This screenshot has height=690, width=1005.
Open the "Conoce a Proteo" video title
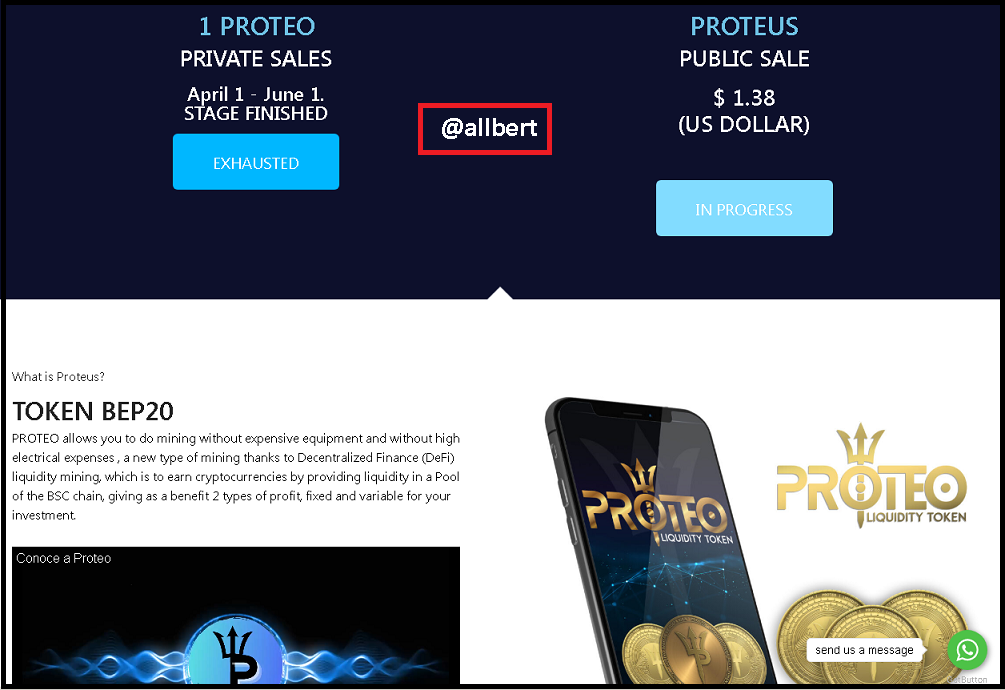pyautogui.click(x=63, y=558)
